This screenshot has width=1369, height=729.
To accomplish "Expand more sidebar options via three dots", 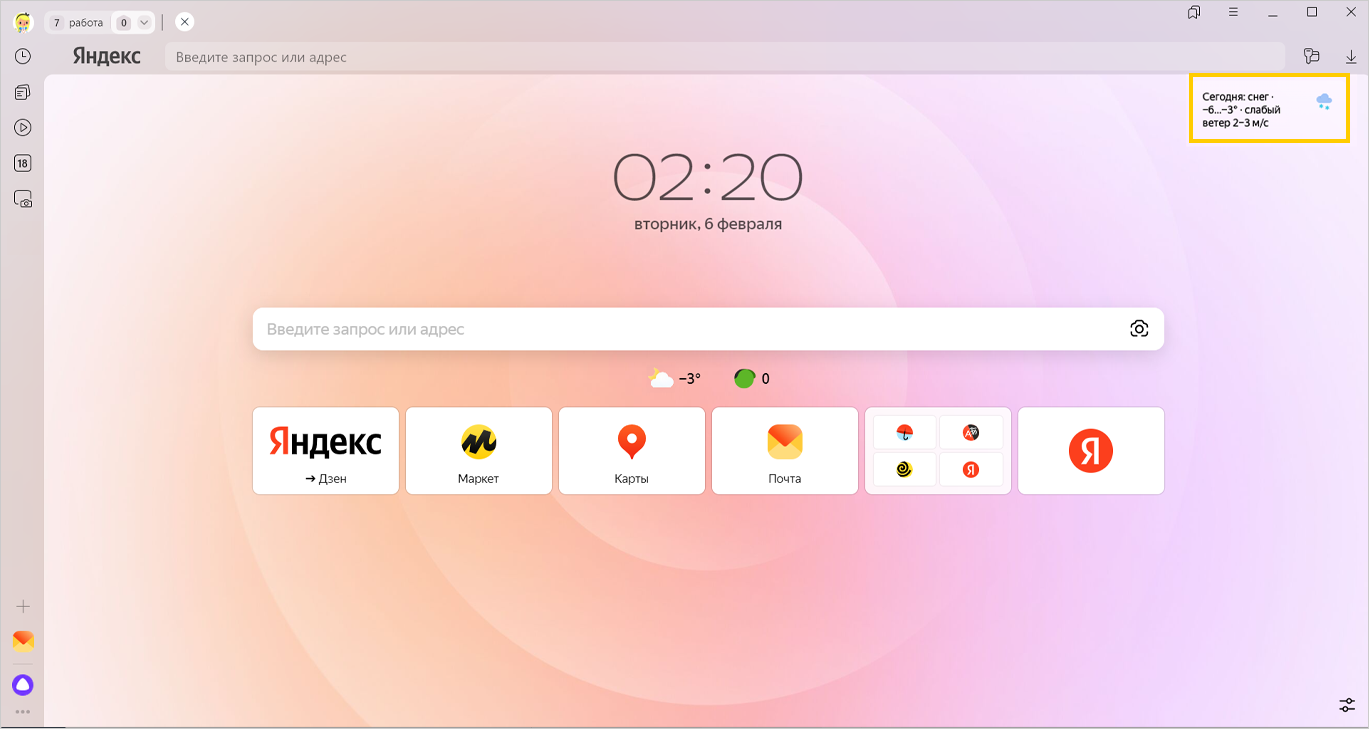I will point(22,712).
